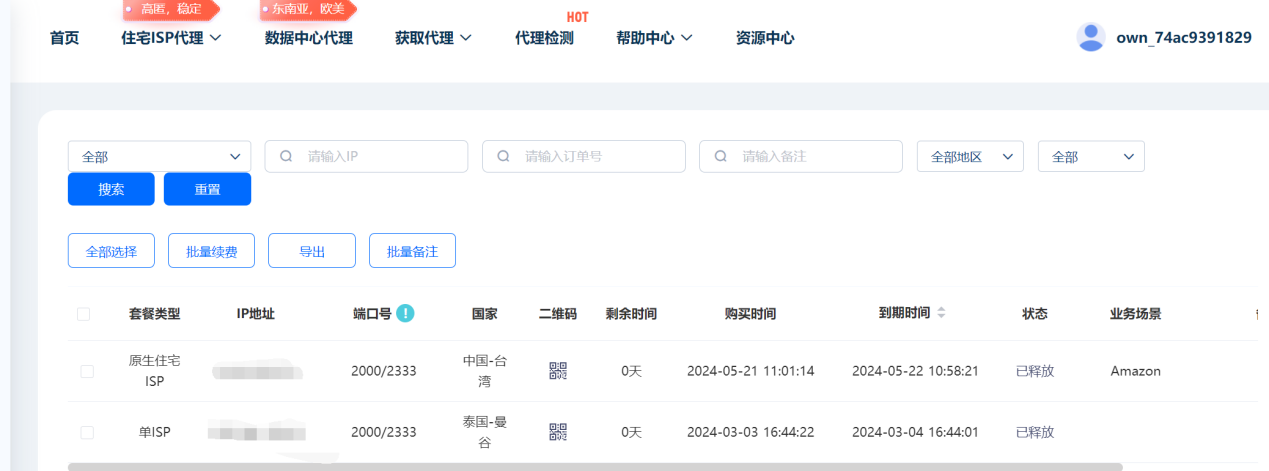Viewport: 1269px width, 471px height.
Task: Click expiry time 2024-05-22 10:58:21
Action: 915,371
